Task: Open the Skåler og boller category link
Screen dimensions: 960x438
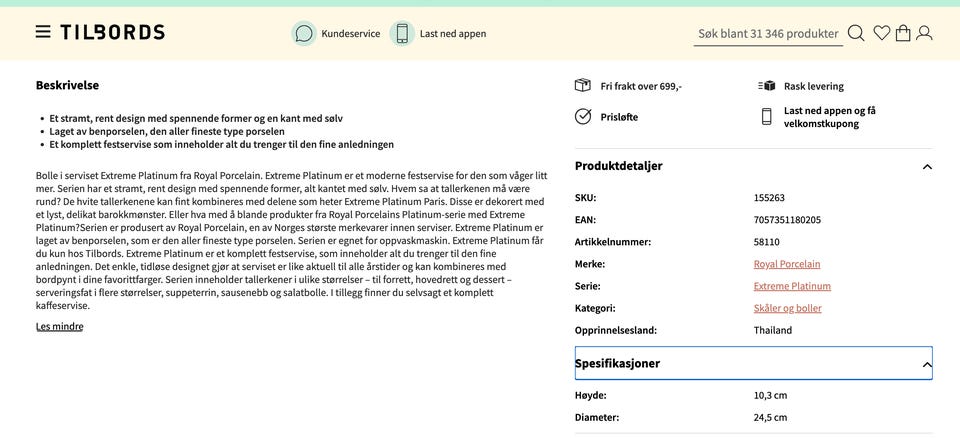Action: pos(787,308)
